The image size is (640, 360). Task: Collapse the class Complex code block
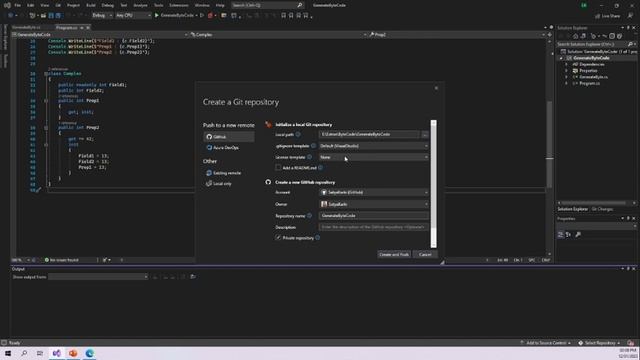point(46,74)
